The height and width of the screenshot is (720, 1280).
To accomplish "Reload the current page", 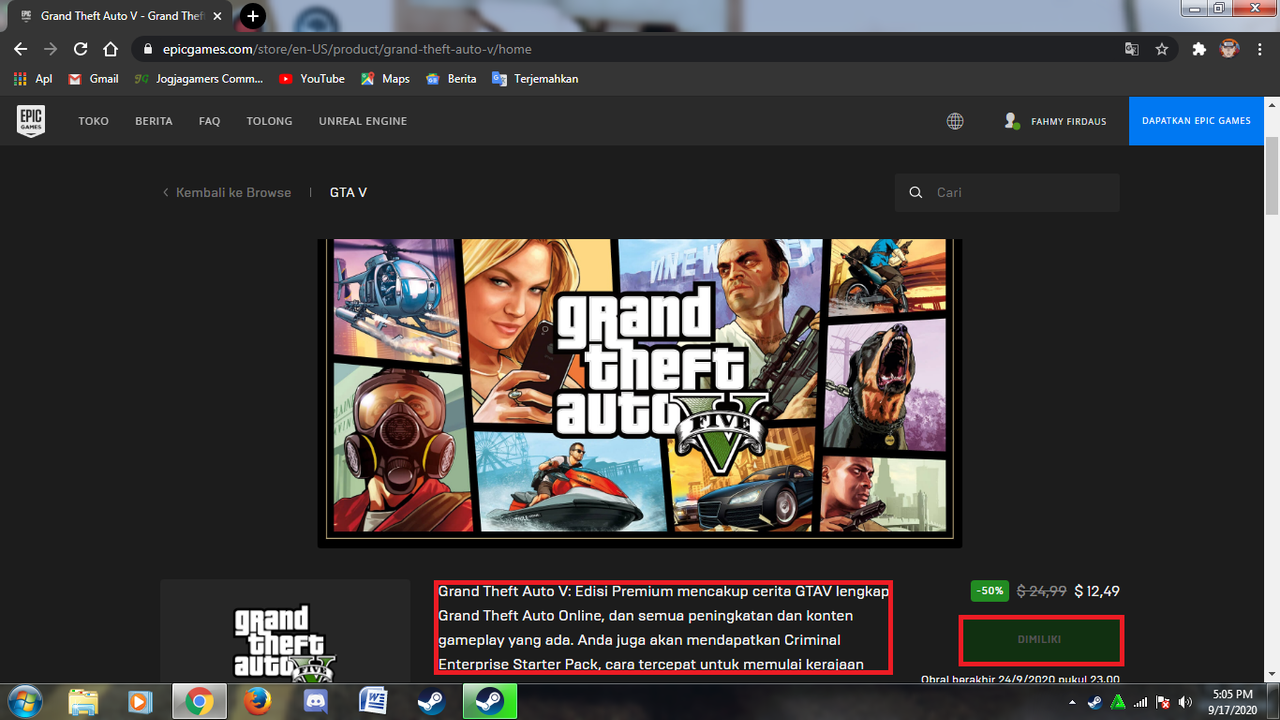I will point(81,49).
